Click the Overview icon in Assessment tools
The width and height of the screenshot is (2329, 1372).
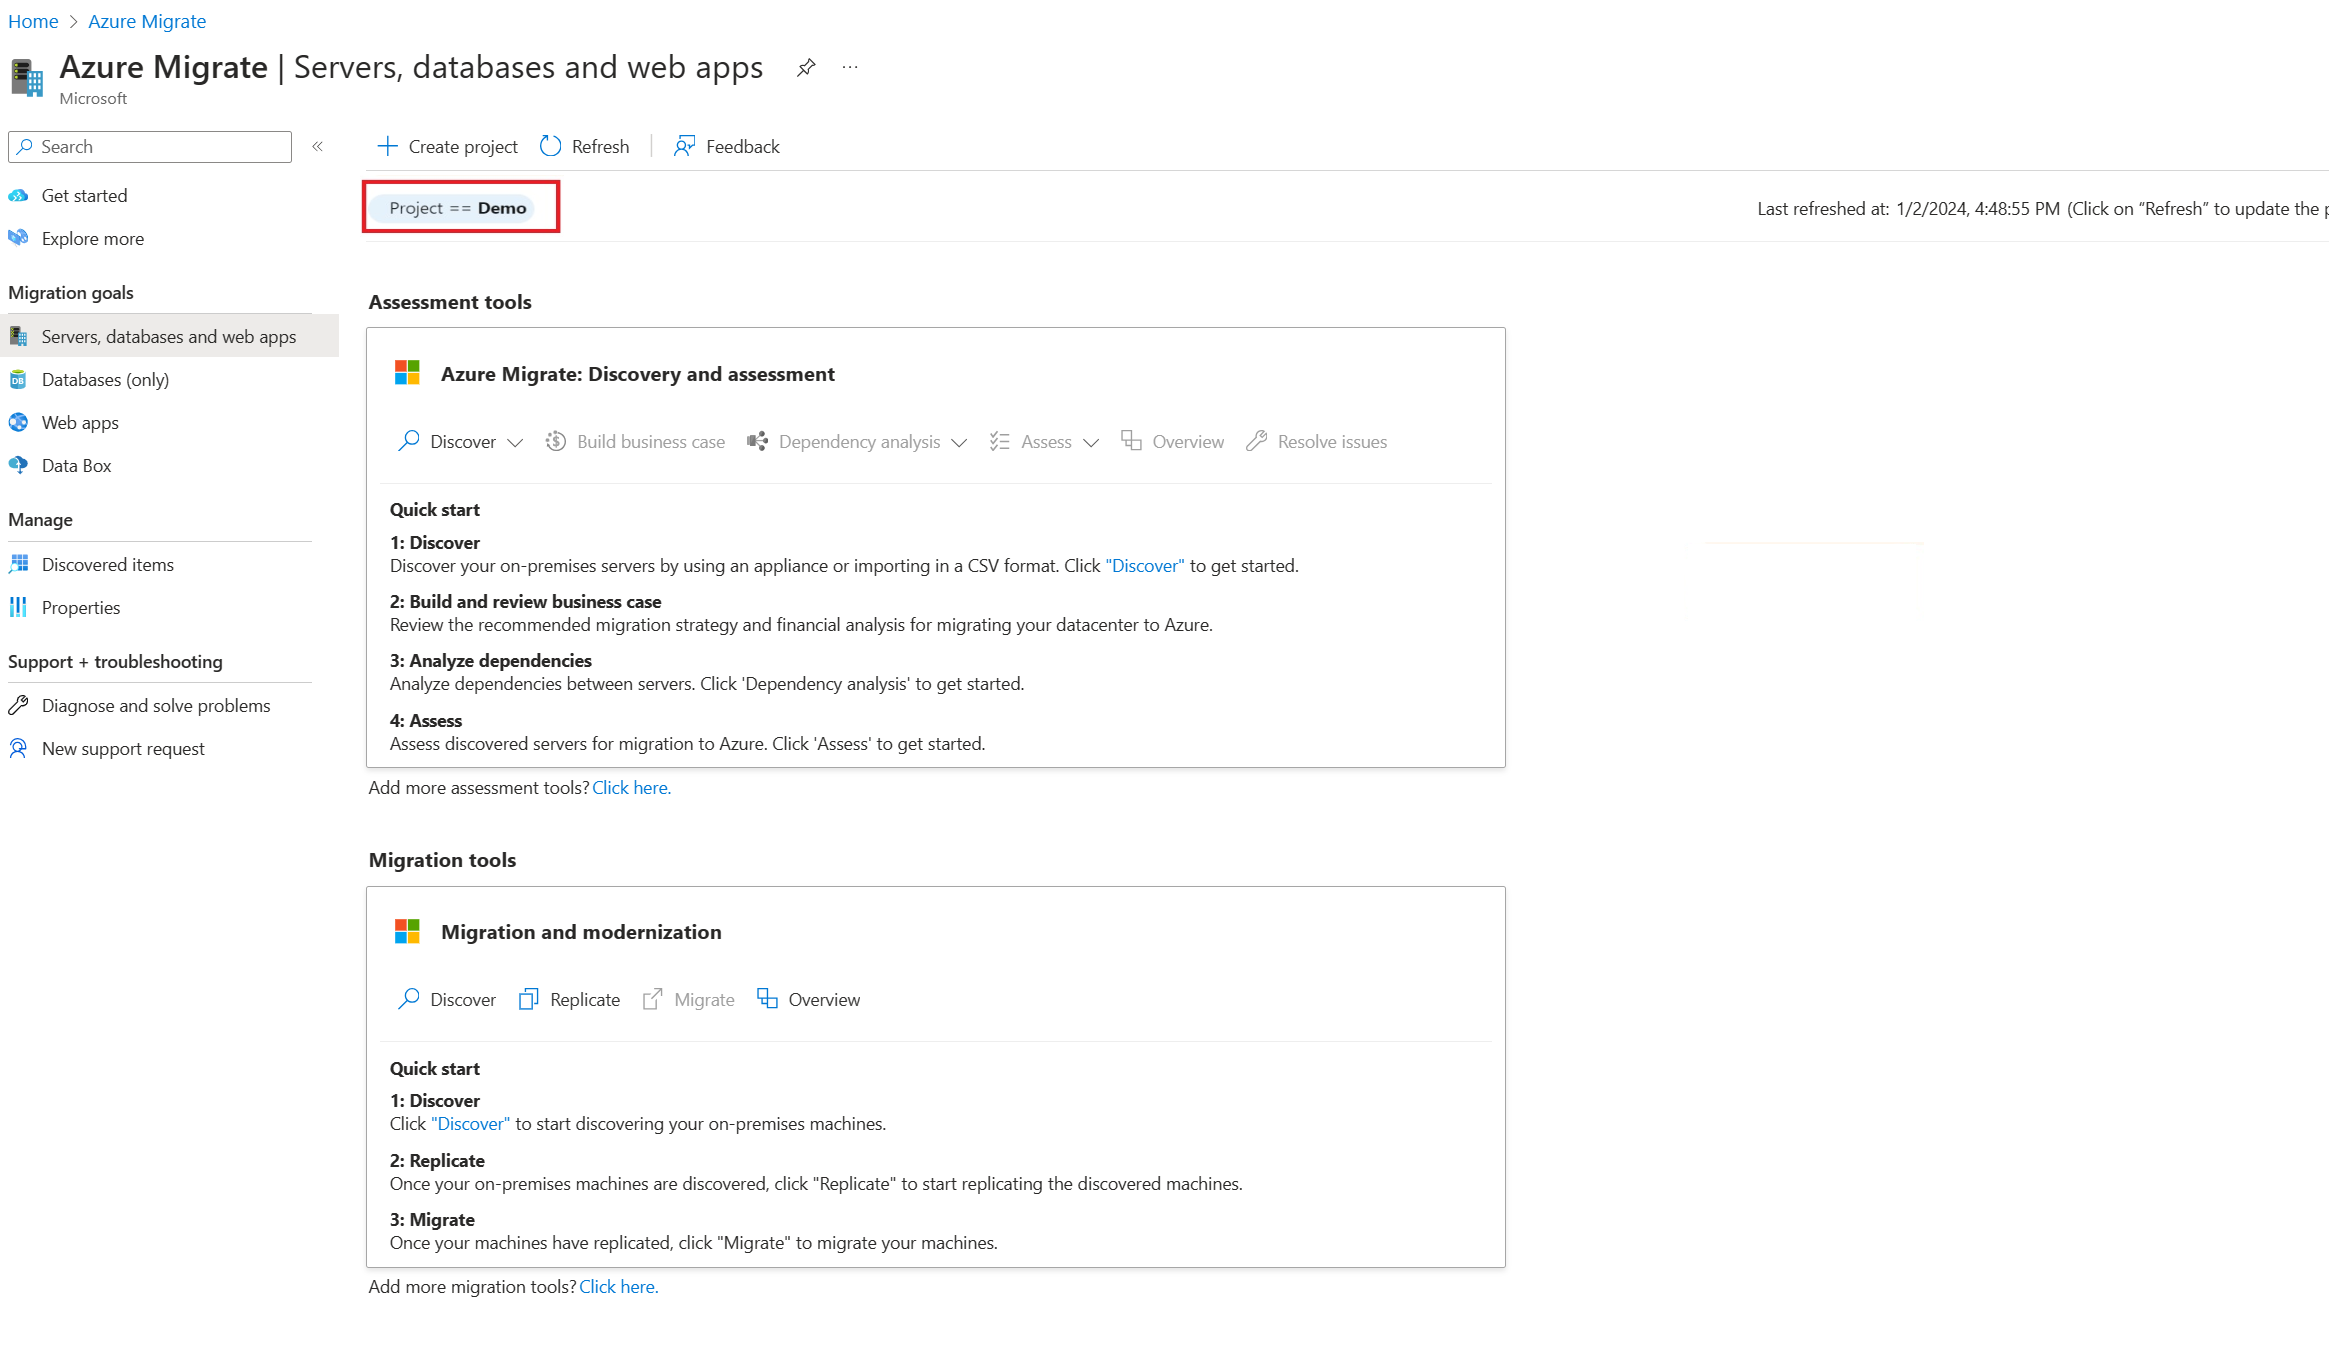[x=1133, y=441]
